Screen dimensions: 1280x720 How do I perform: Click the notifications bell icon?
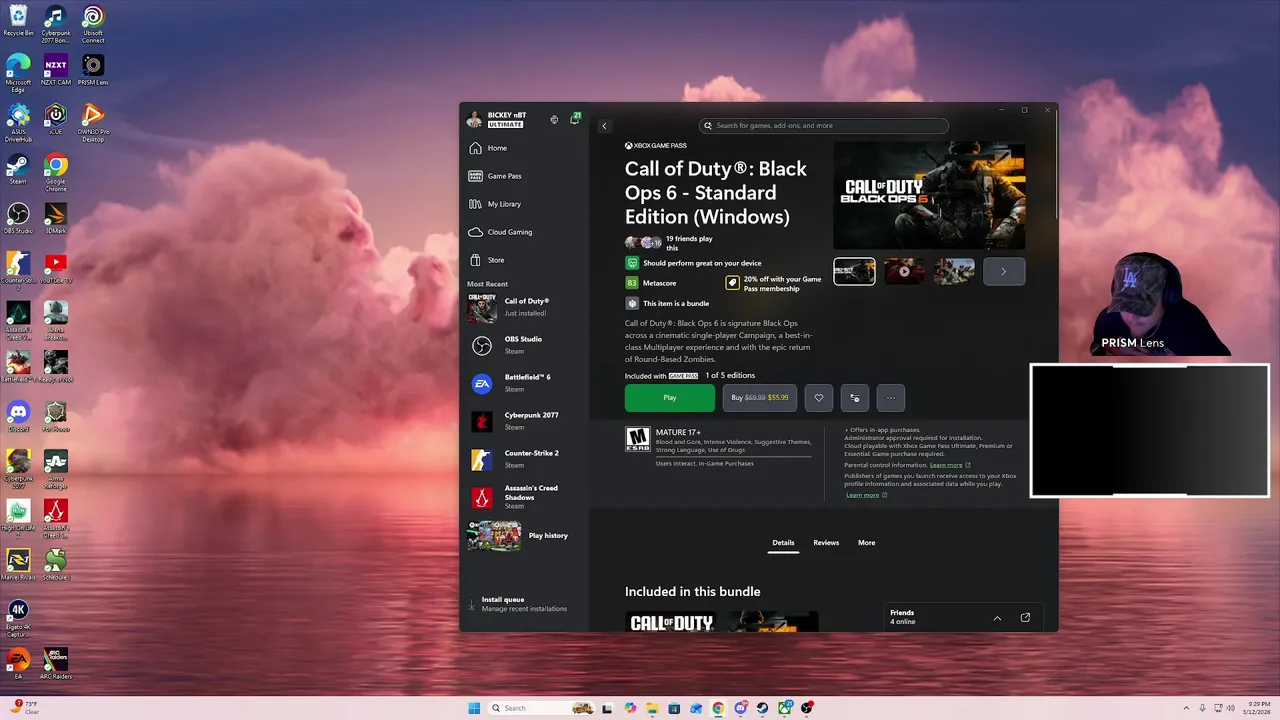tap(575, 119)
